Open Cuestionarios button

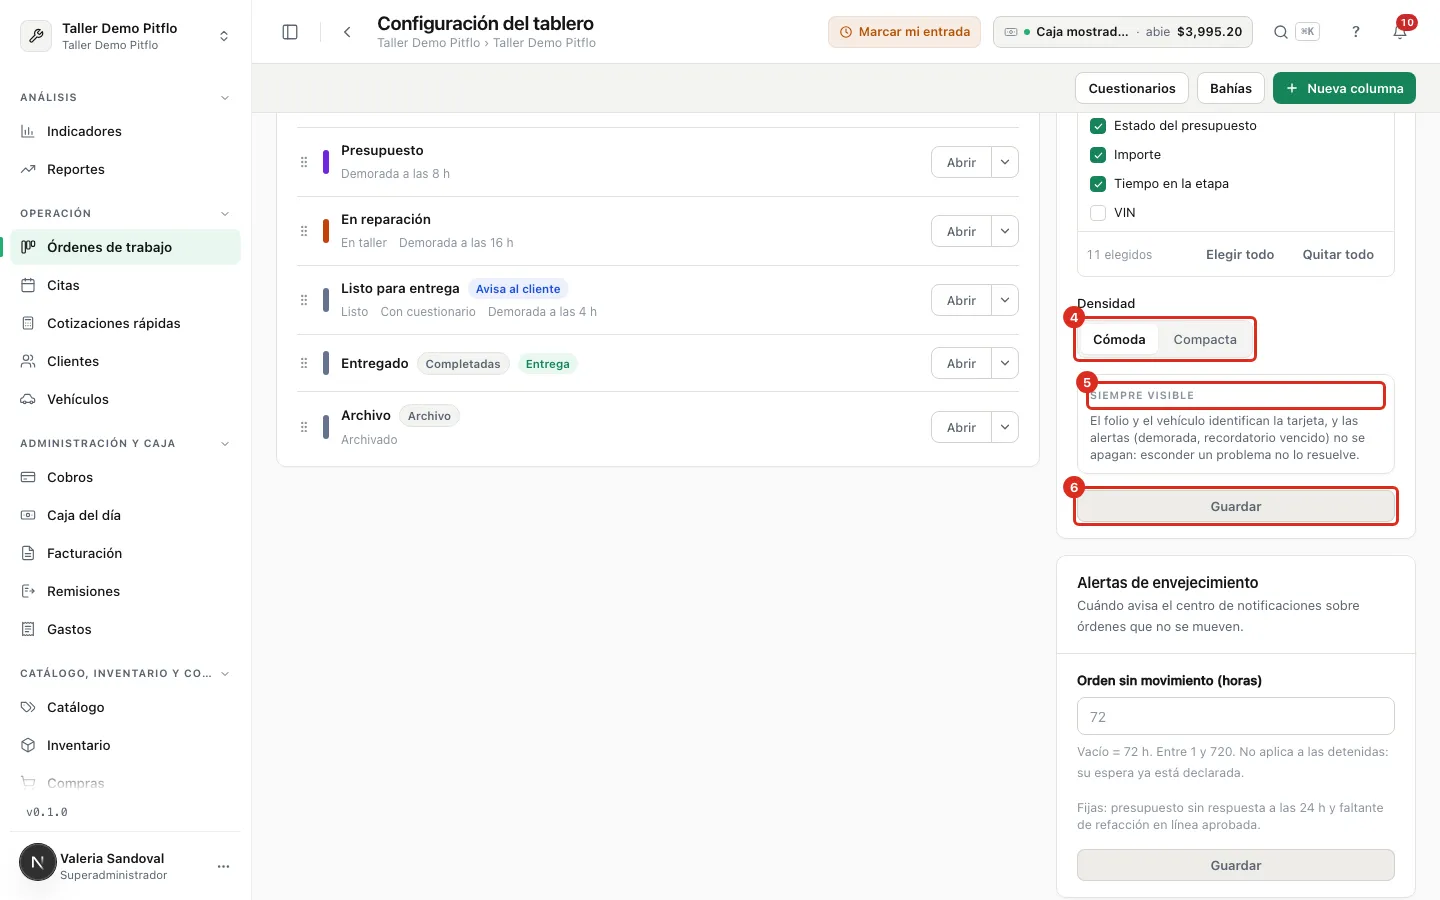pos(1132,88)
